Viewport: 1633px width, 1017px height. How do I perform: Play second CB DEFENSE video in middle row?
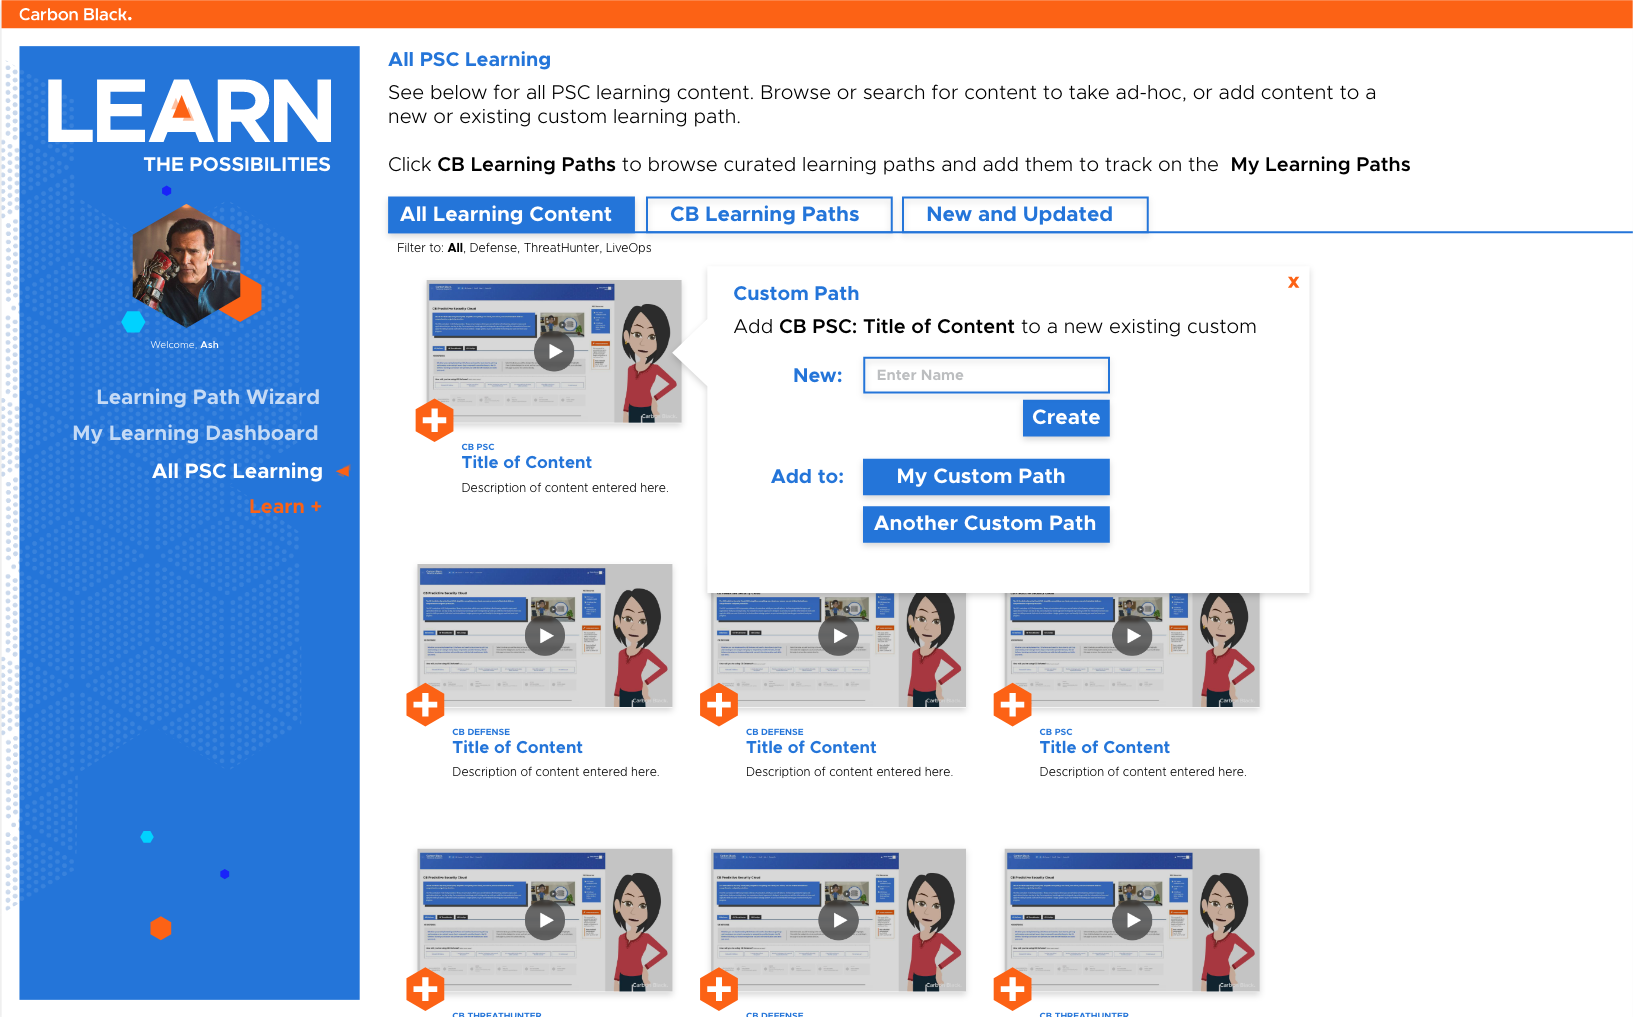point(839,635)
